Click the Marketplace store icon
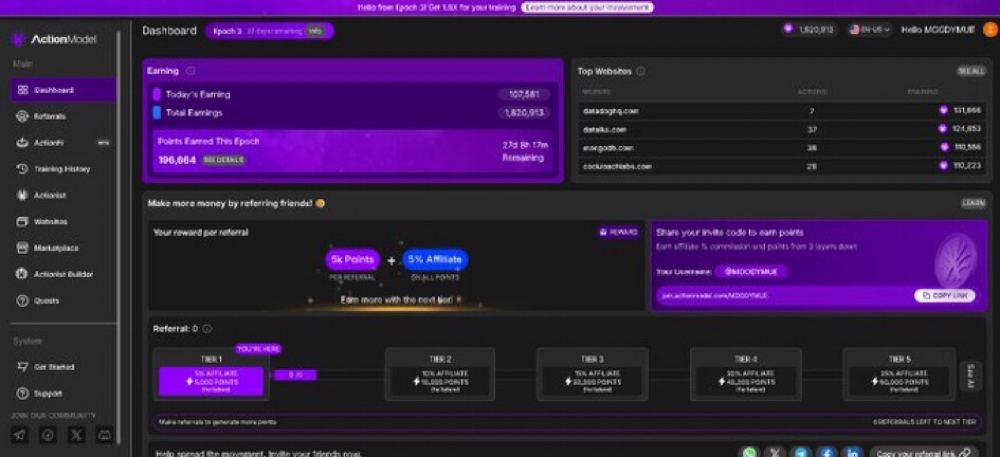The width and height of the screenshot is (1000, 457). [x=22, y=248]
